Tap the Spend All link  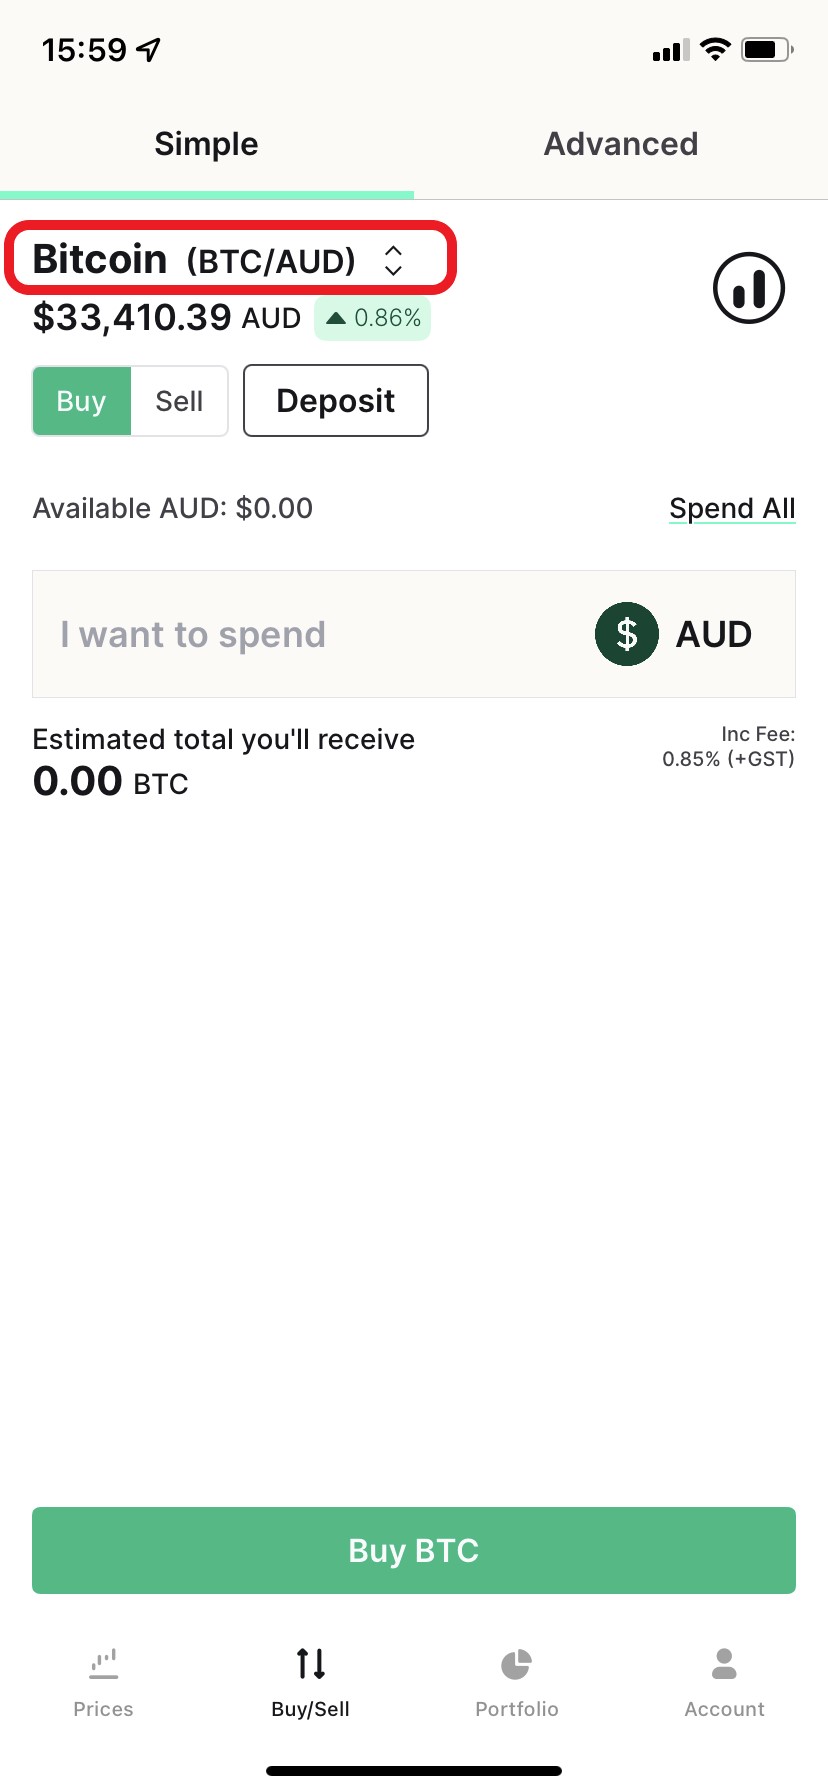[732, 508]
